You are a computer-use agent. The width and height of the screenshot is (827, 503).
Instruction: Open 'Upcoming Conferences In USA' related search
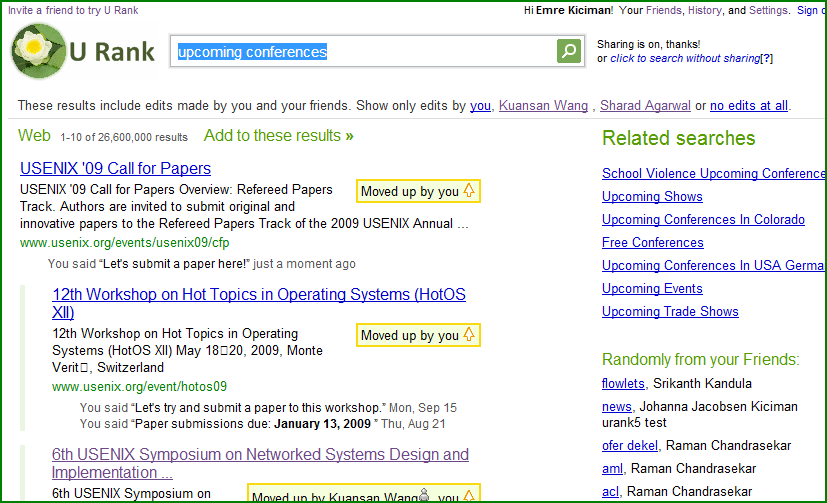(713, 265)
